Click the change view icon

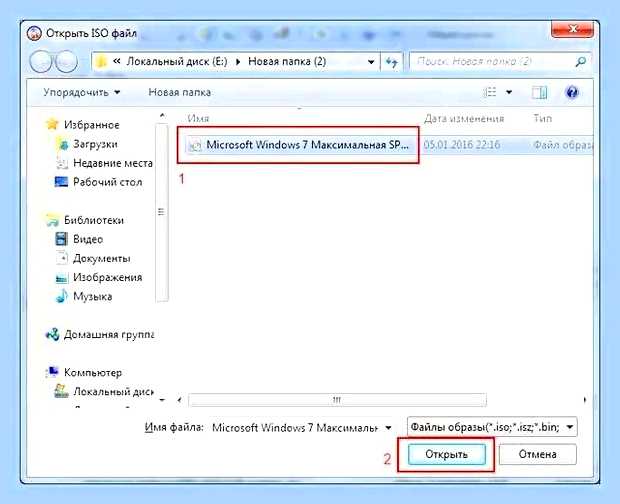click(x=490, y=92)
